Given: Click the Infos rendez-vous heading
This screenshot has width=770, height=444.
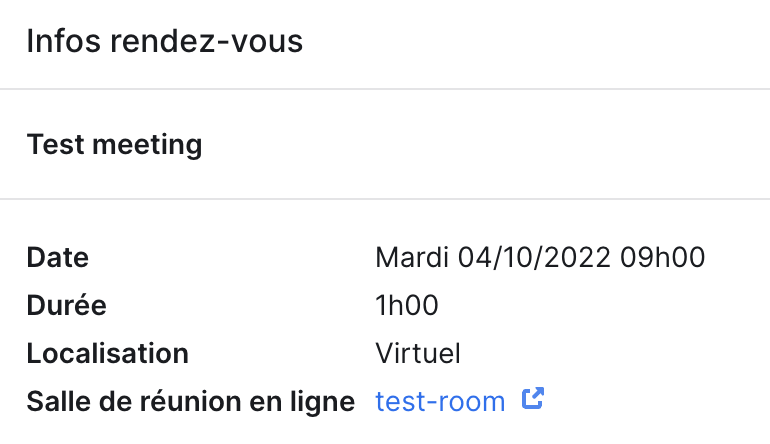Looking at the screenshot, I should pos(165,41).
